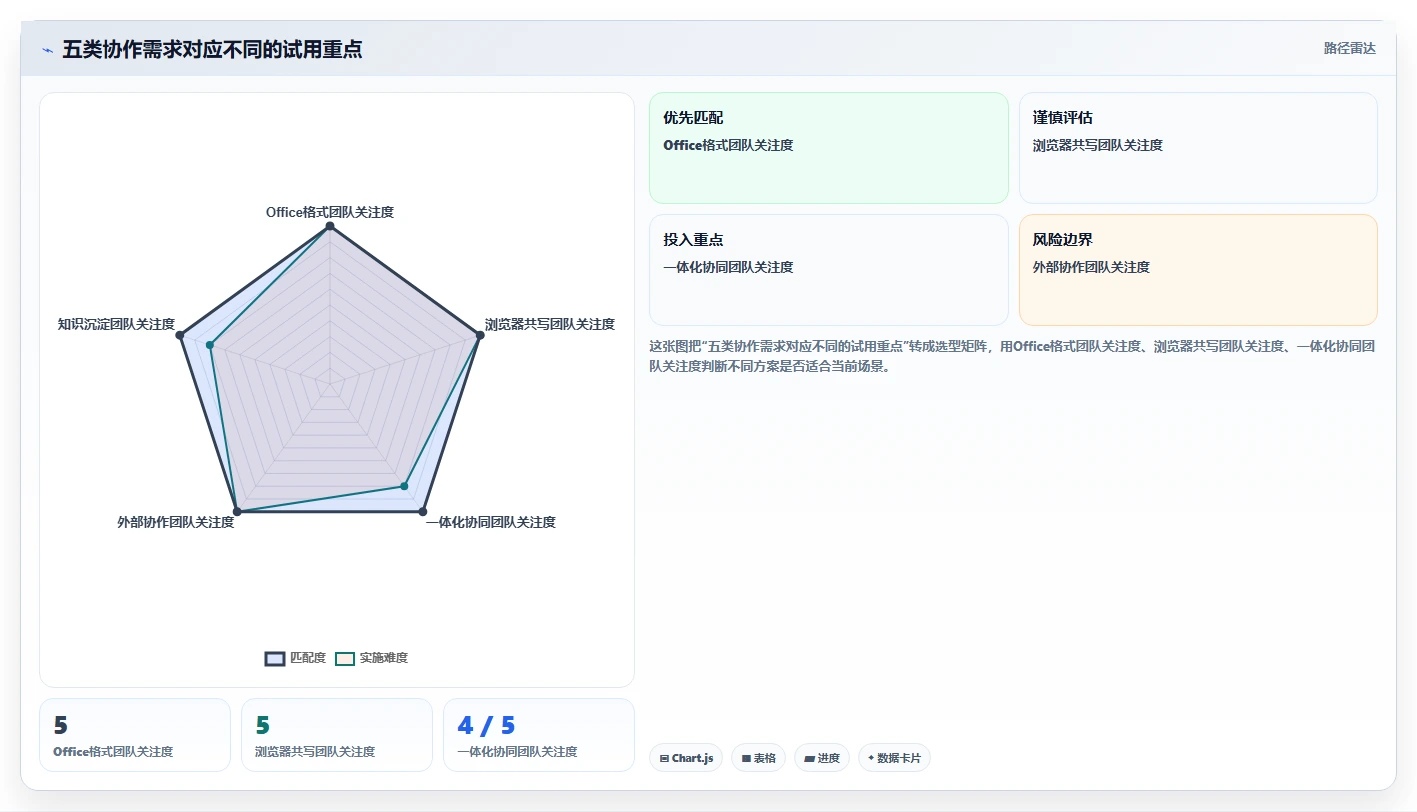Image resolution: width=1417 pixels, height=812 pixels.
Task: Click the 实施难度 point on the 知识沉淀 axis
Action: point(210,345)
